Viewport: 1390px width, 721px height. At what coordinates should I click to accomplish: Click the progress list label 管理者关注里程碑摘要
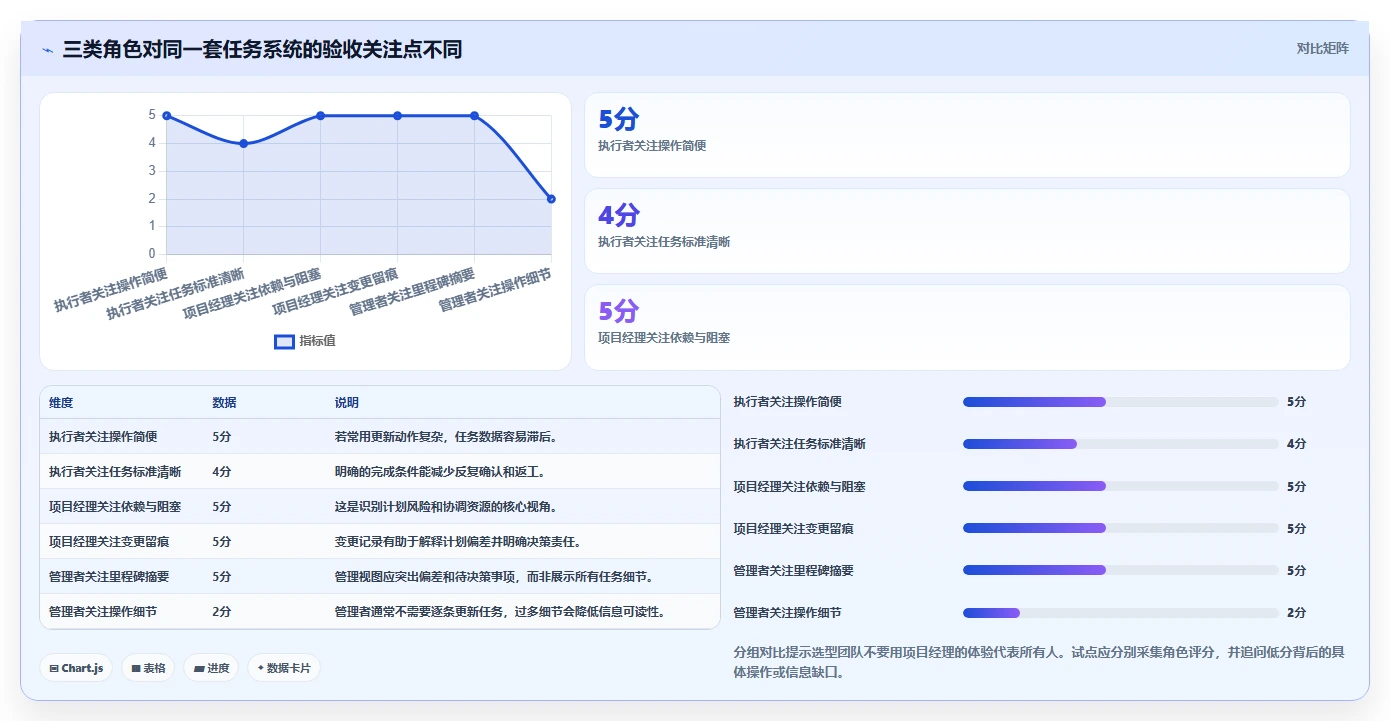click(x=793, y=570)
